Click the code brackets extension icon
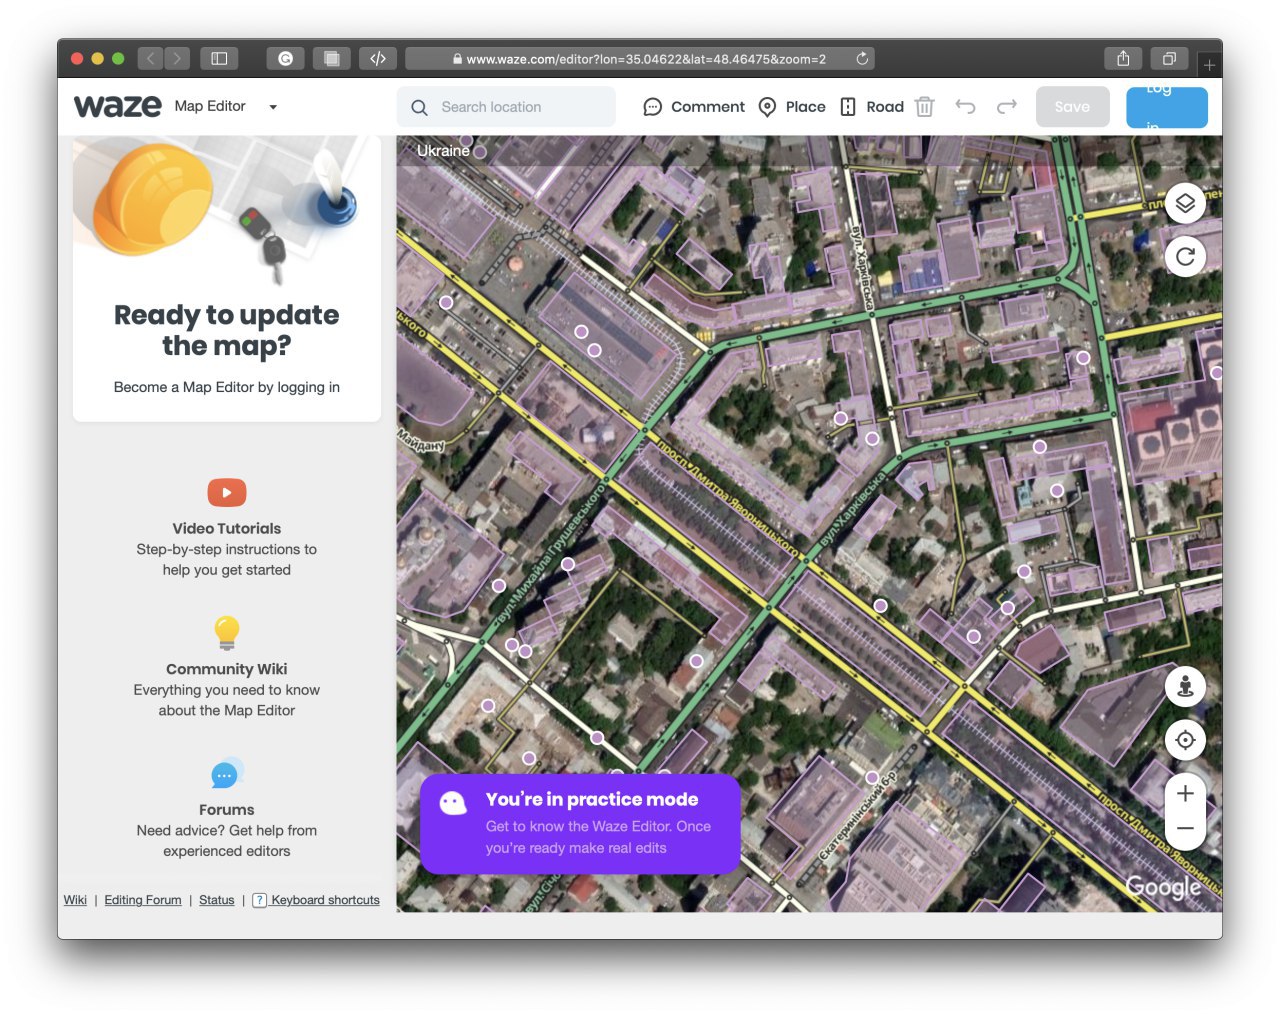The width and height of the screenshot is (1280, 1015). [x=378, y=59]
